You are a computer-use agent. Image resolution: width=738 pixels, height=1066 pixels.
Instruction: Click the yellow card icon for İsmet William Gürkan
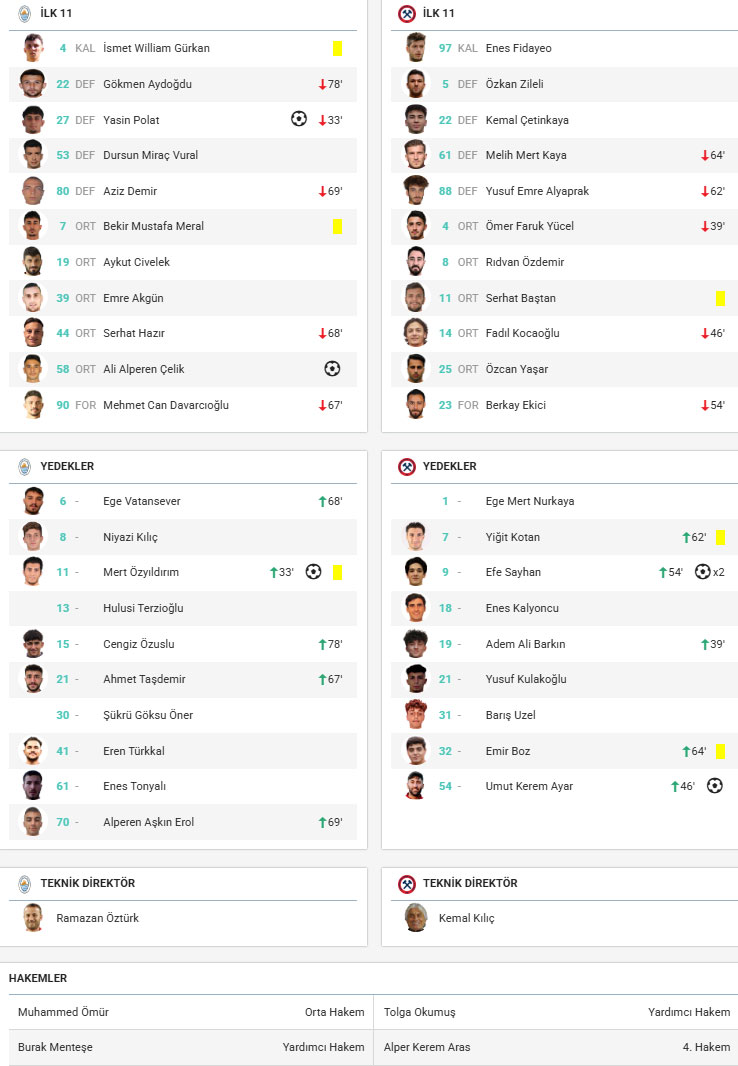point(337,48)
